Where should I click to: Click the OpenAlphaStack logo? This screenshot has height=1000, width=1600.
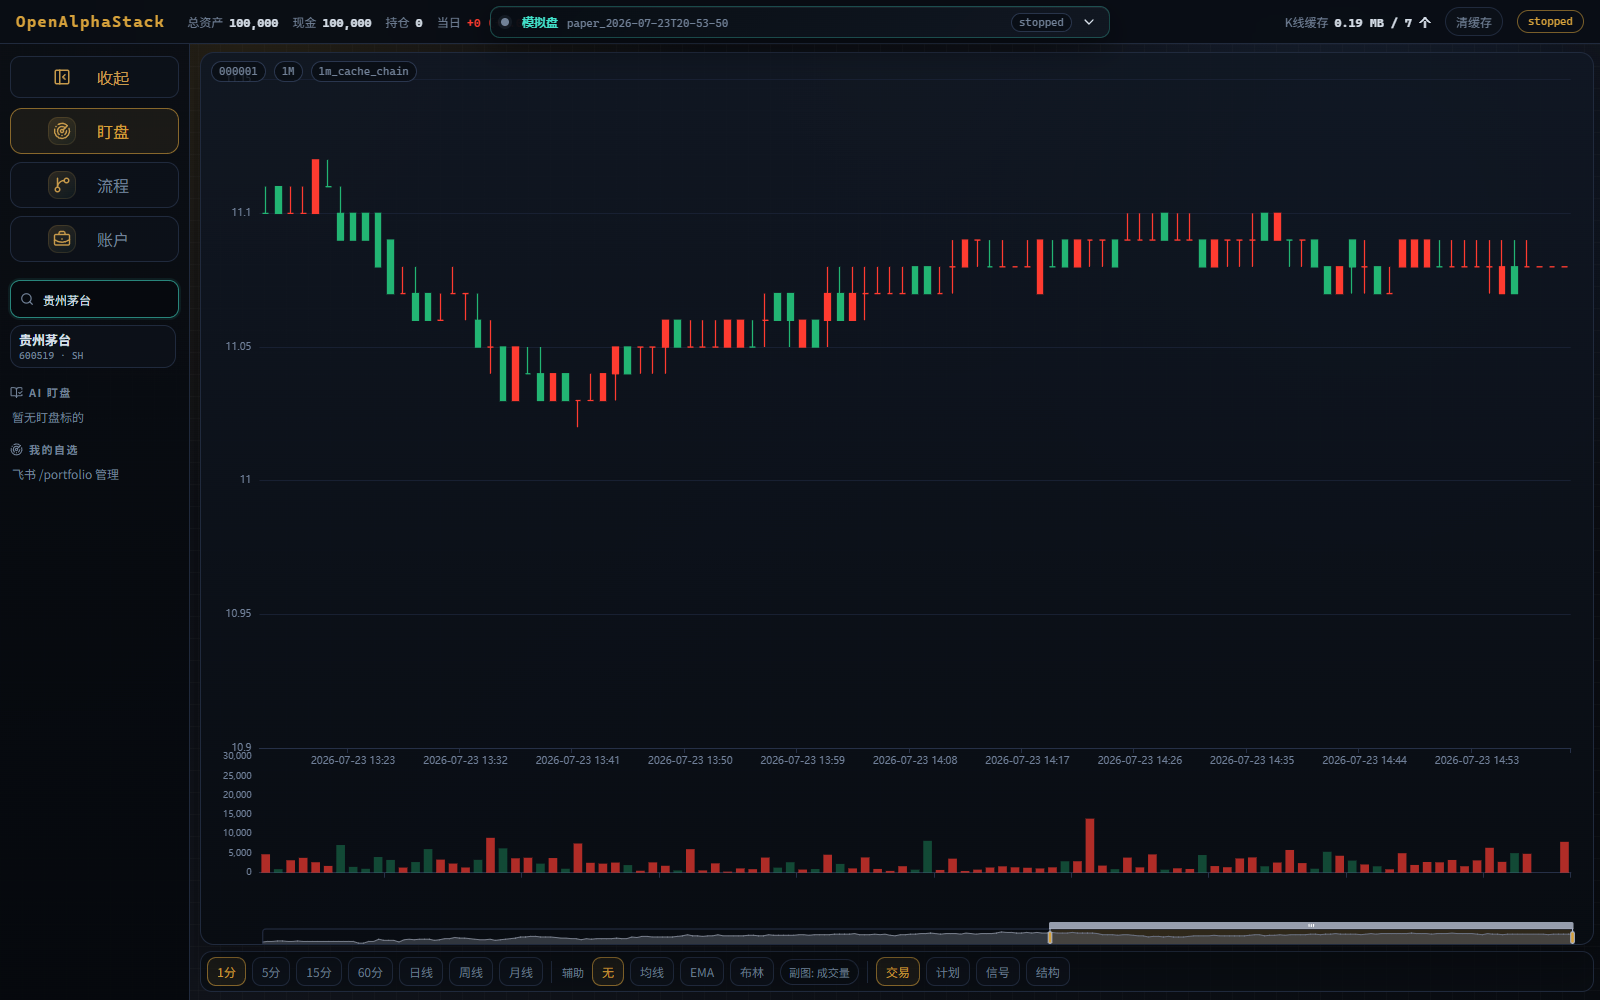[x=90, y=21]
